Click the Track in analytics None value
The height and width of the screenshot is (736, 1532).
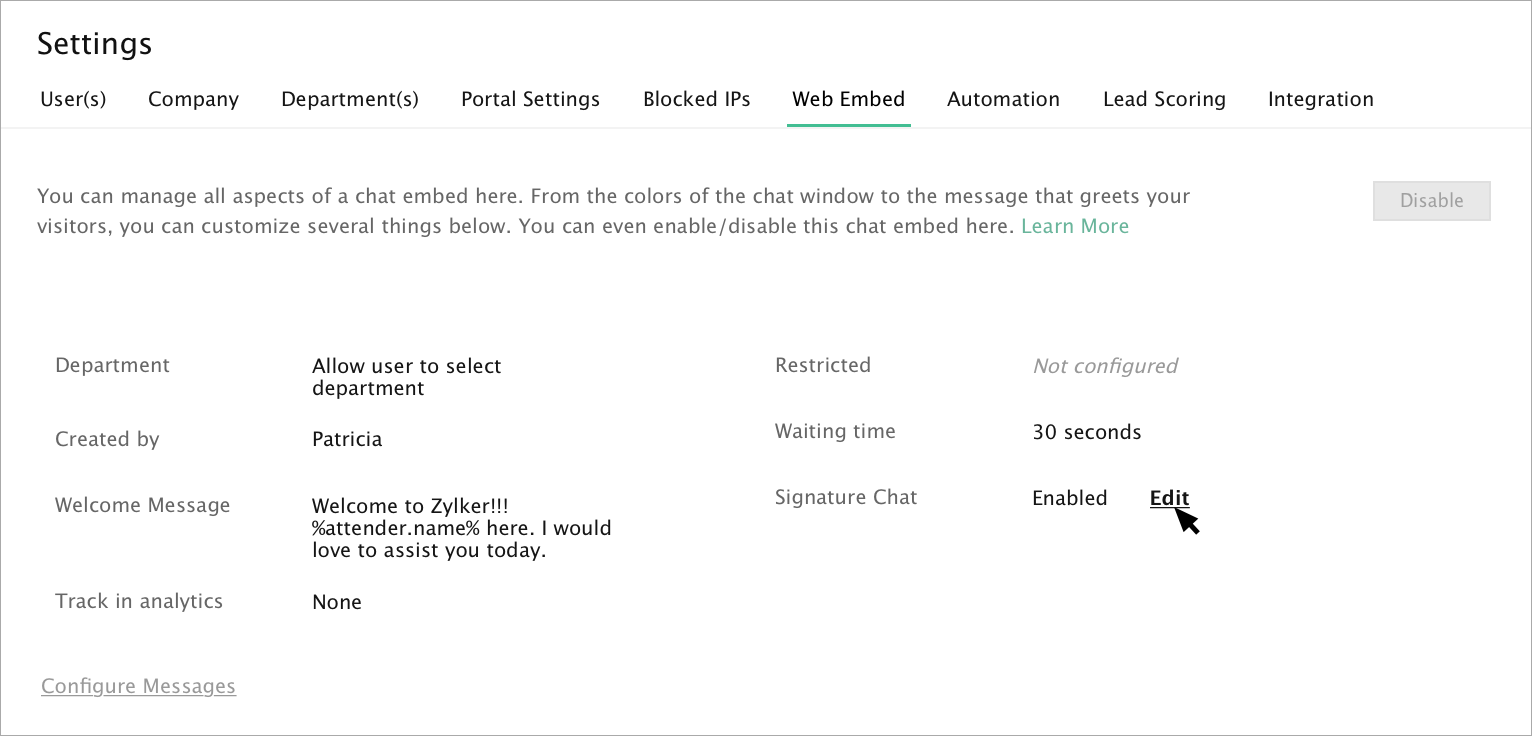tap(337, 602)
